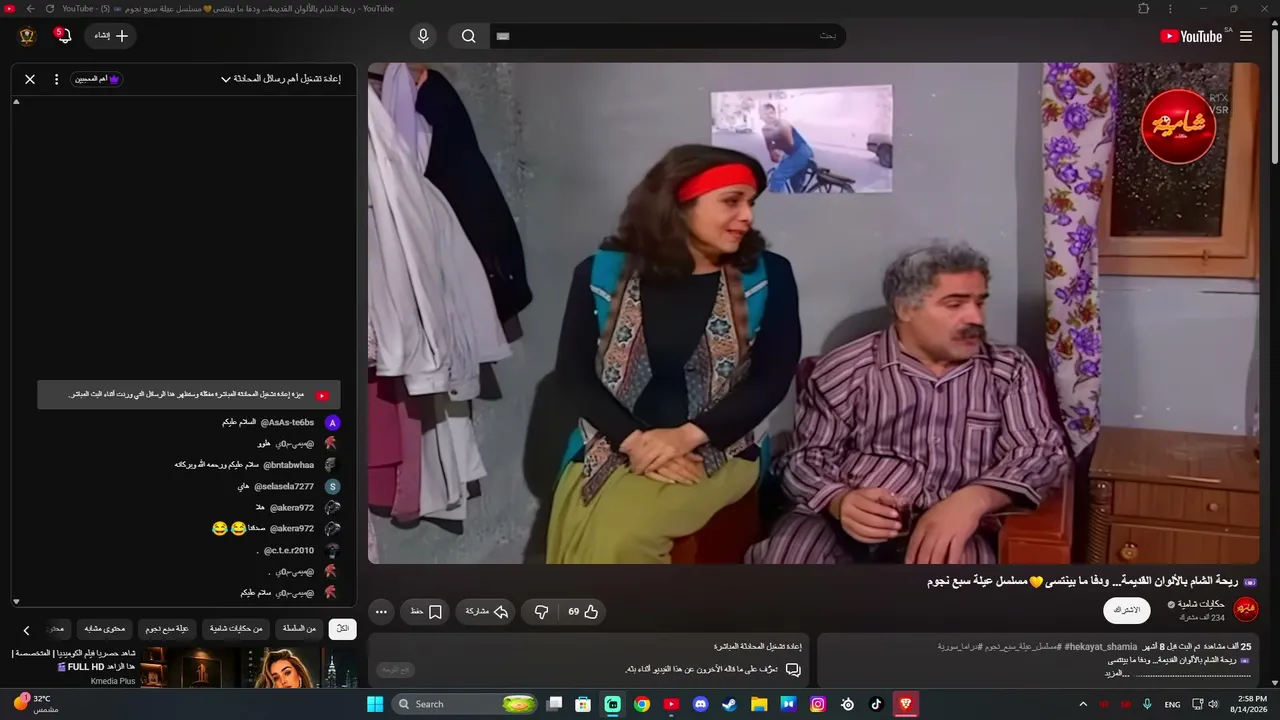The width and height of the screenshot is (1280, 720).
Task: Open the Windows Start menu
Action: tap(375, 704)
